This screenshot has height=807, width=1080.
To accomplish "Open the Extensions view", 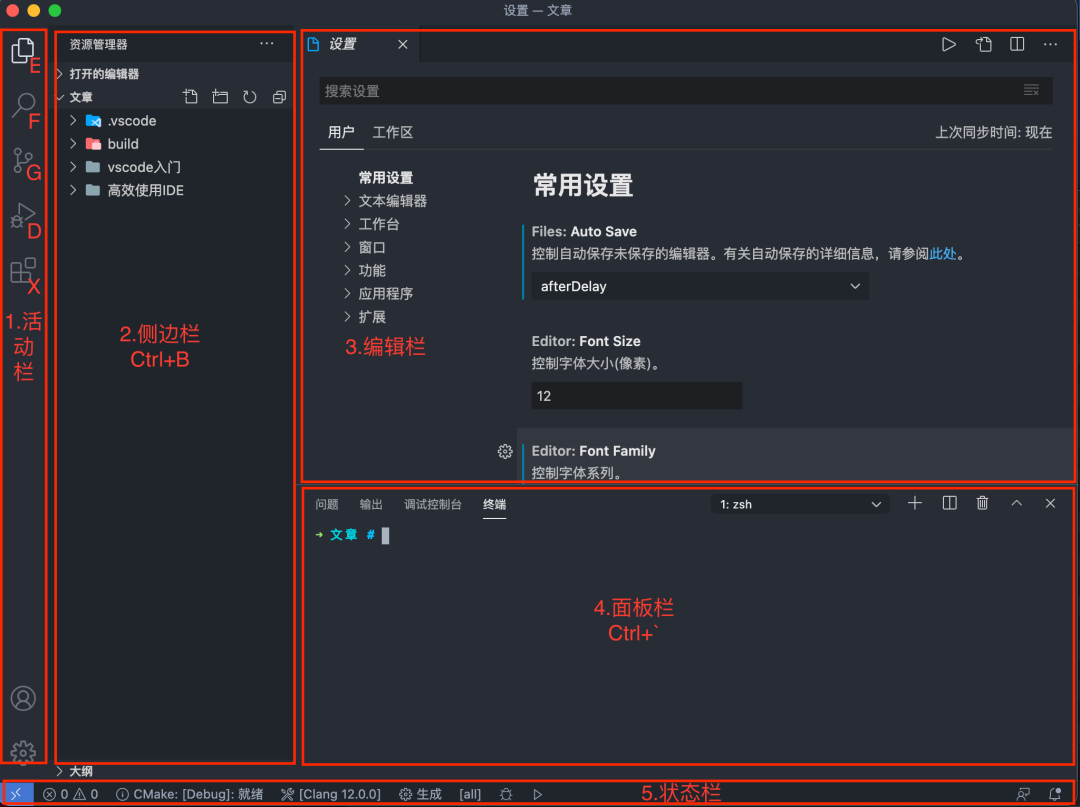I will coord(23,271).
